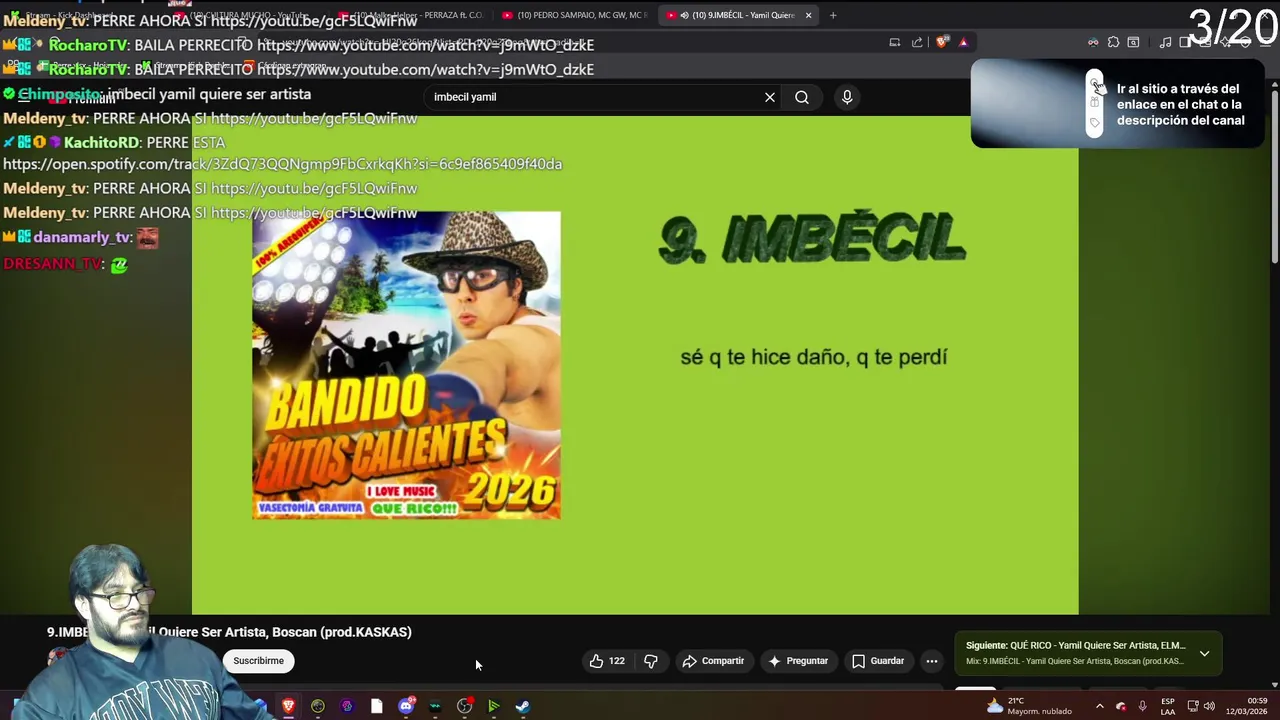
Task: Install app from the address bar icon
Action: (895, 42)
